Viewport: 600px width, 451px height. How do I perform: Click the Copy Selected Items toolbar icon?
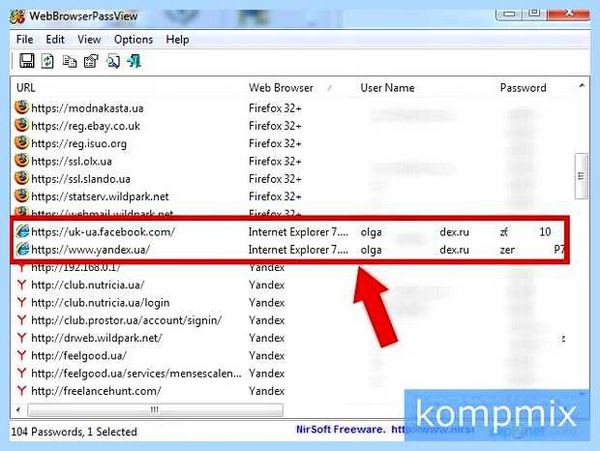pyautogui.click(x=69, y=62)
